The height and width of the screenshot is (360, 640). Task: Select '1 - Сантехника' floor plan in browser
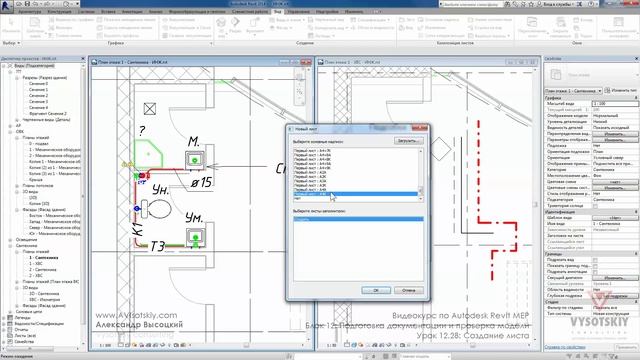43,258
